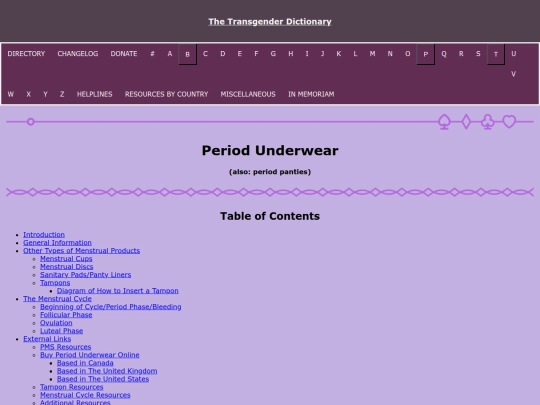Open PMS Resources link
The width and height of the screenshot is (540, 405).
[65, 347]
